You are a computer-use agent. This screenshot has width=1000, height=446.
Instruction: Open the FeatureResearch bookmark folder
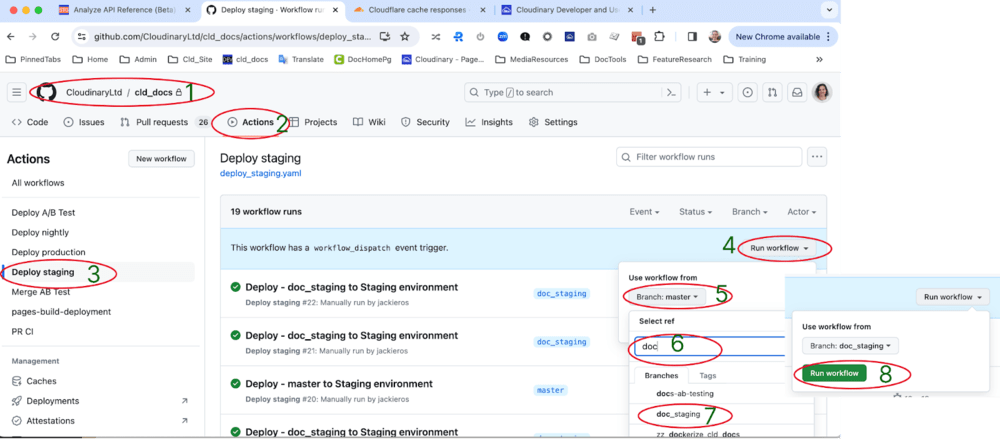pyautogui.click(x=675, y=59)
